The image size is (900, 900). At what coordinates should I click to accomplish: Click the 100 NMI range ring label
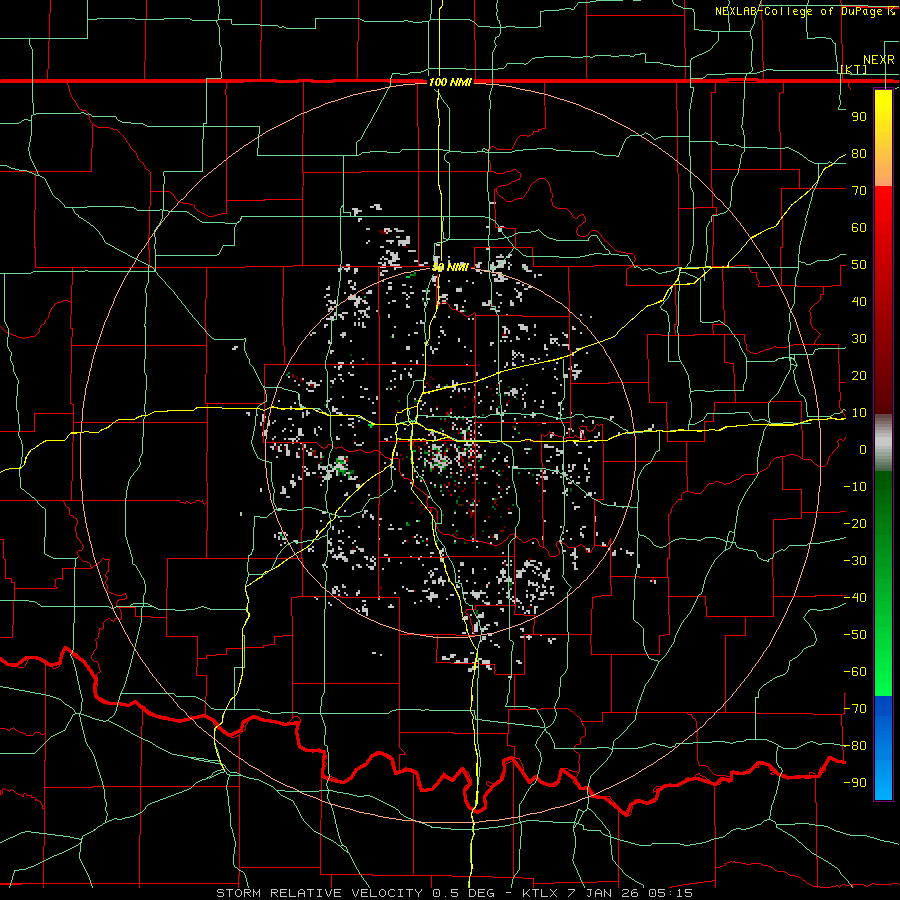click(x=450, y=82)
